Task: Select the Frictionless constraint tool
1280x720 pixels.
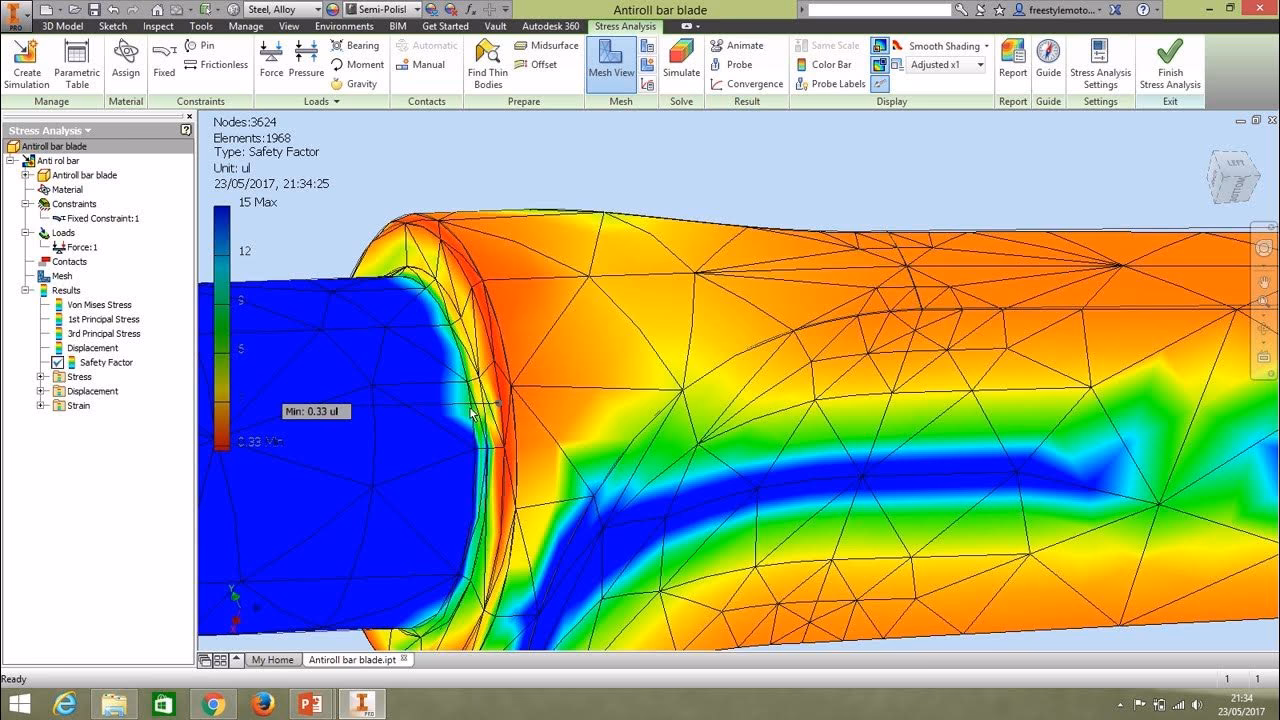Action: coord(216,64)
